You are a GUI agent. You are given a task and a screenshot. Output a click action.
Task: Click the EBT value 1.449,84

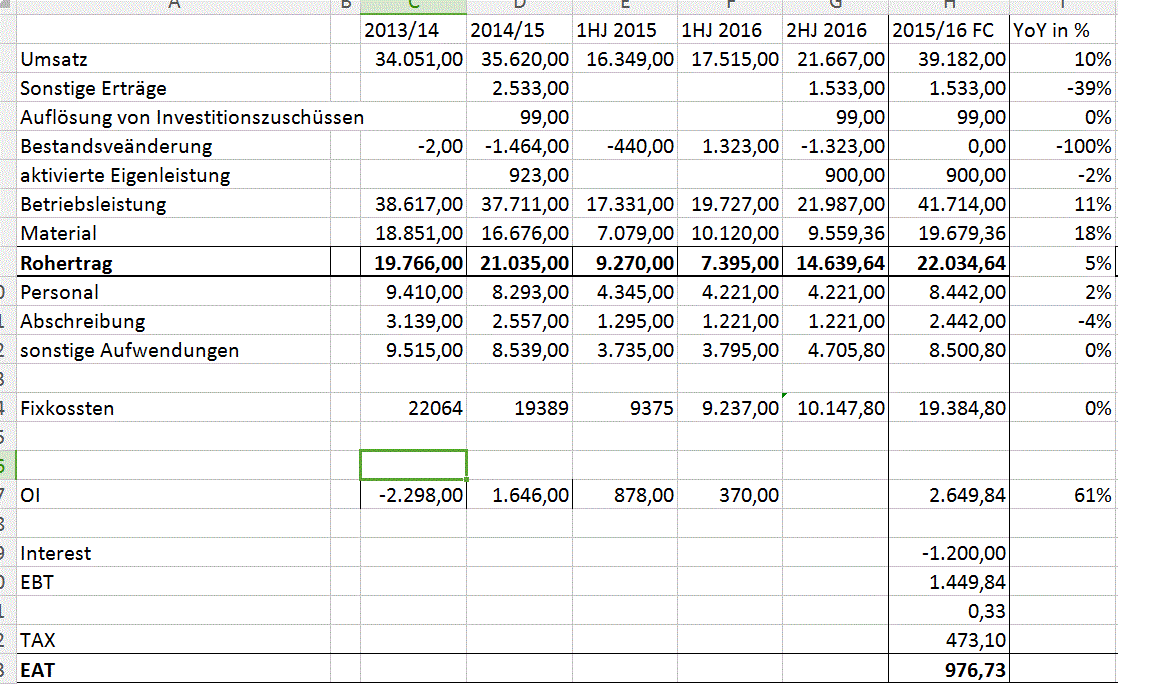[948, 582]
